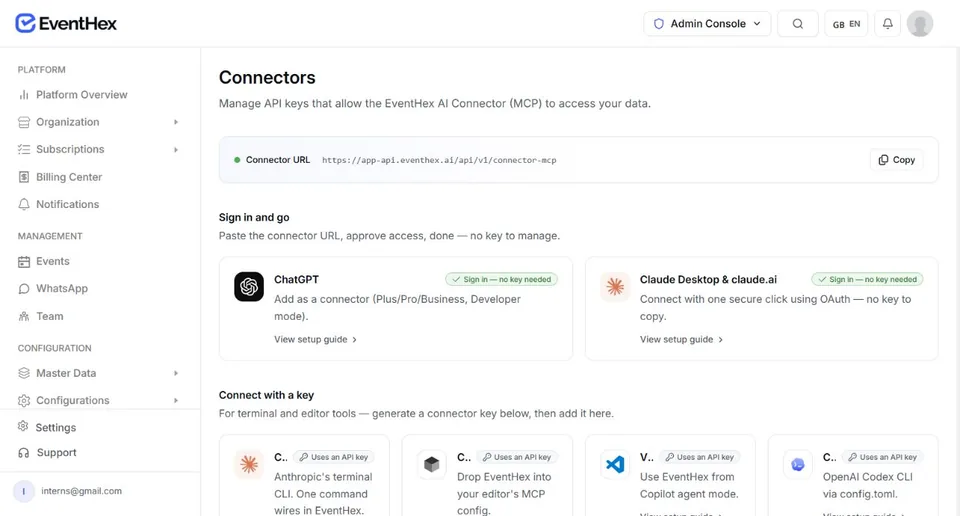960x516 pixels.
Task: Open the Organization menu item
Action: click(67, 122)
